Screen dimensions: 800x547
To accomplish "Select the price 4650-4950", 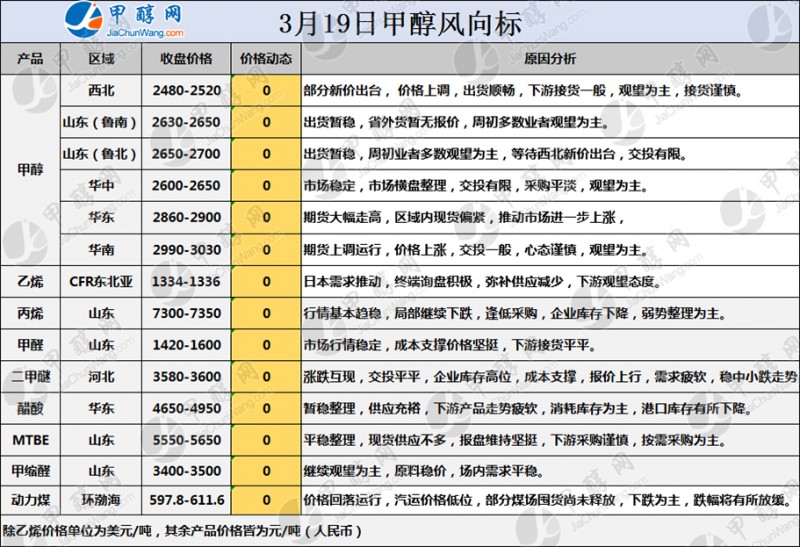I will 186,408.
